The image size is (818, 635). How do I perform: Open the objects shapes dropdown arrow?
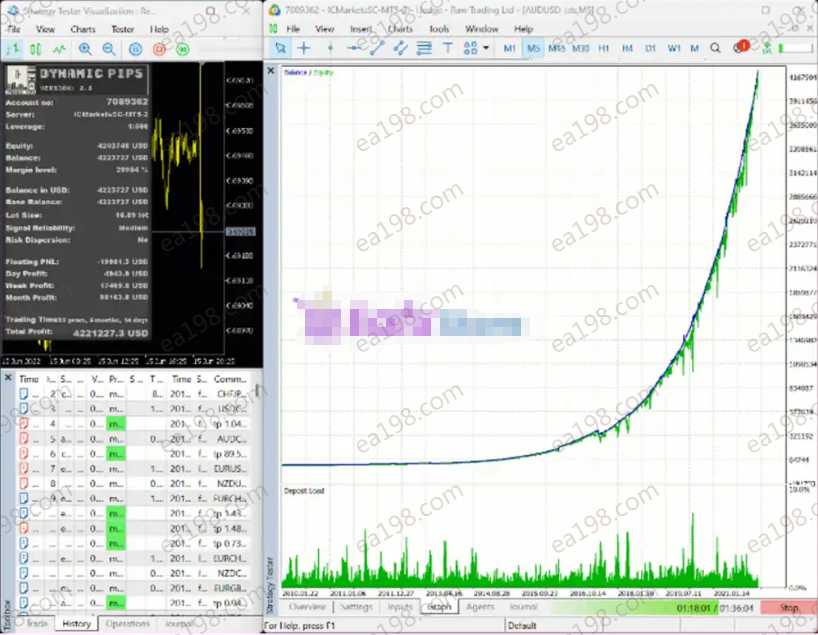(x=486, y=48)
